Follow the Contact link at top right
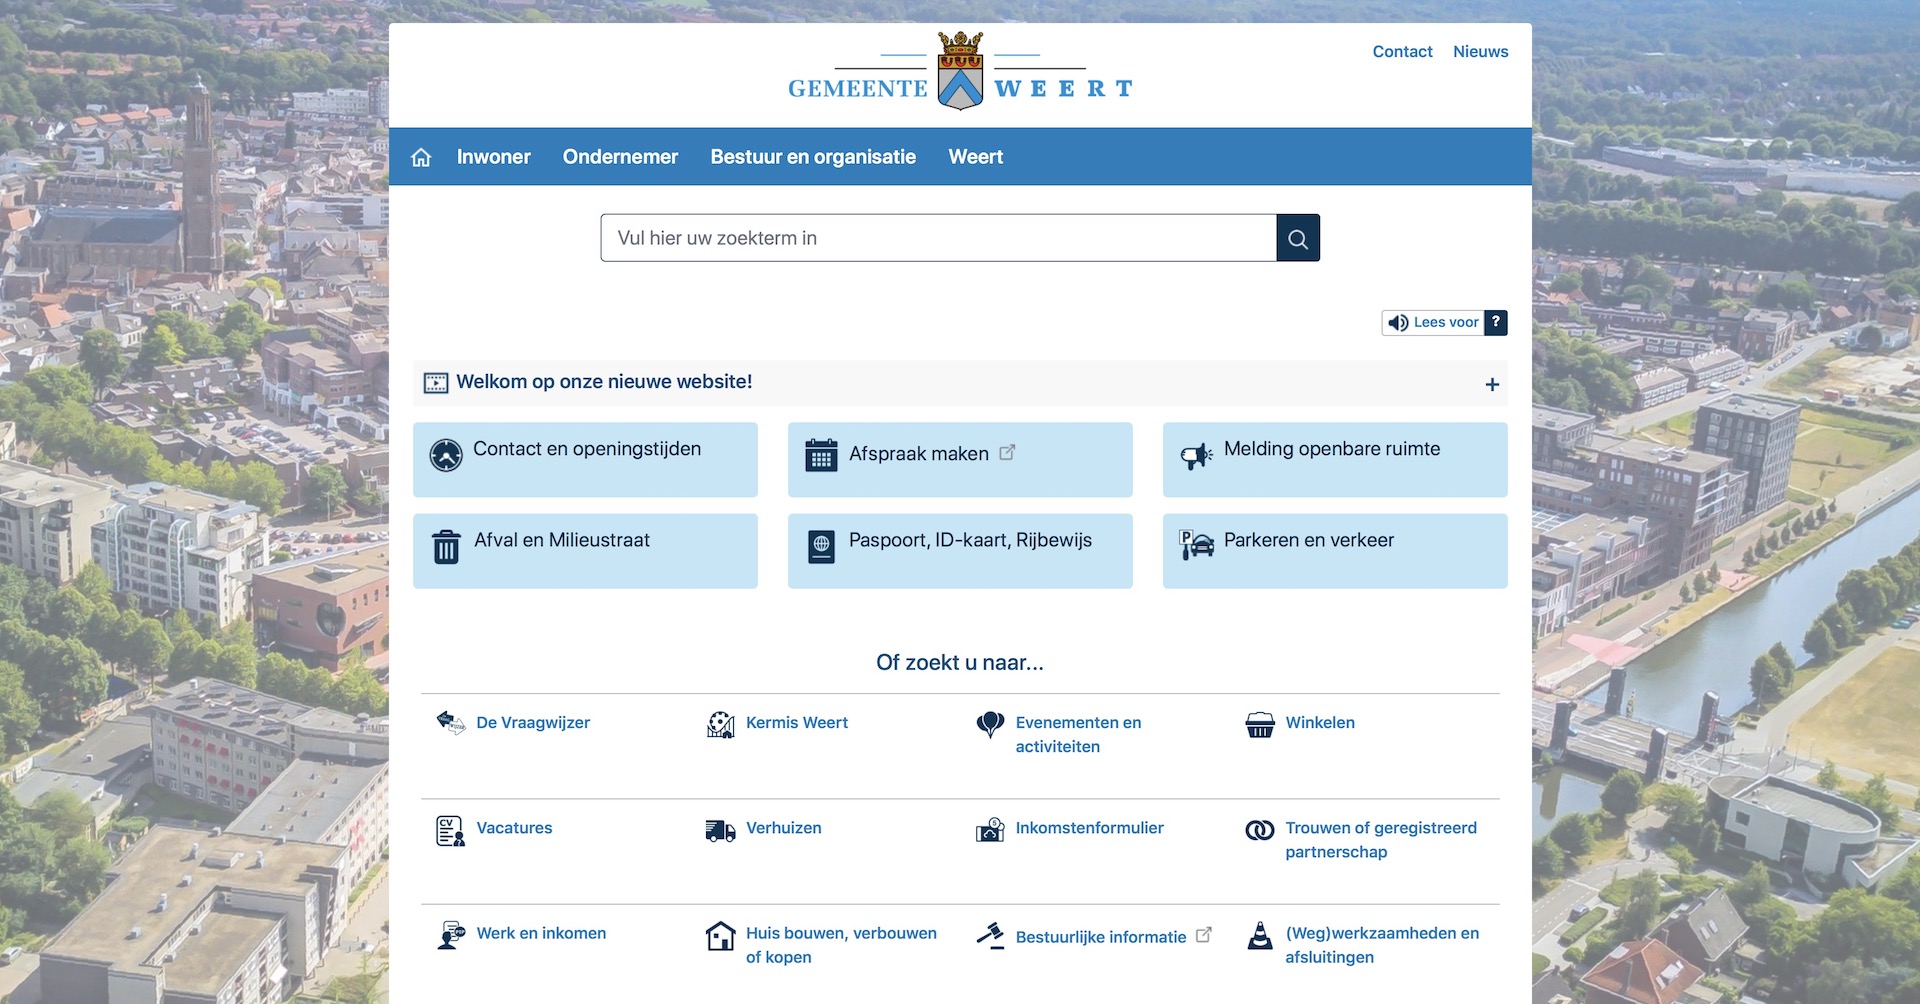1920x1004 pixels. point(1402,52)
